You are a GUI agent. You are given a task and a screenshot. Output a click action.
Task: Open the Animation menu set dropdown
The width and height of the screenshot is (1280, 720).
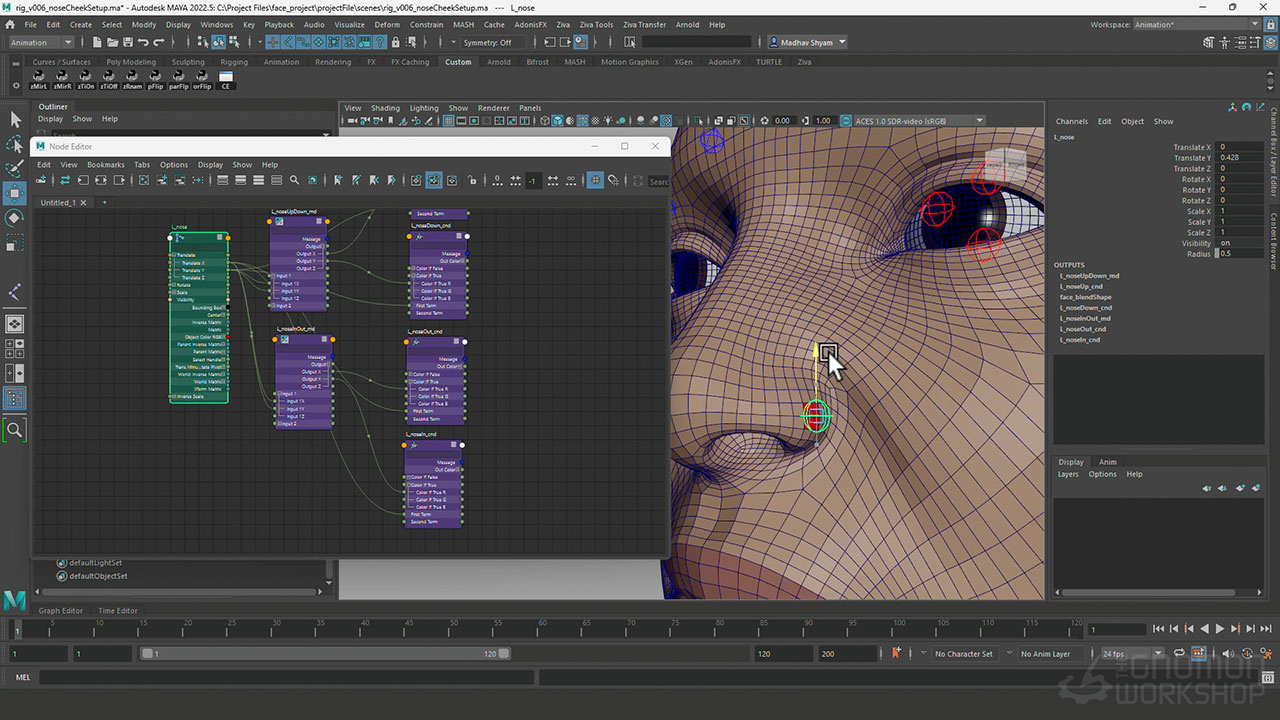41,42
